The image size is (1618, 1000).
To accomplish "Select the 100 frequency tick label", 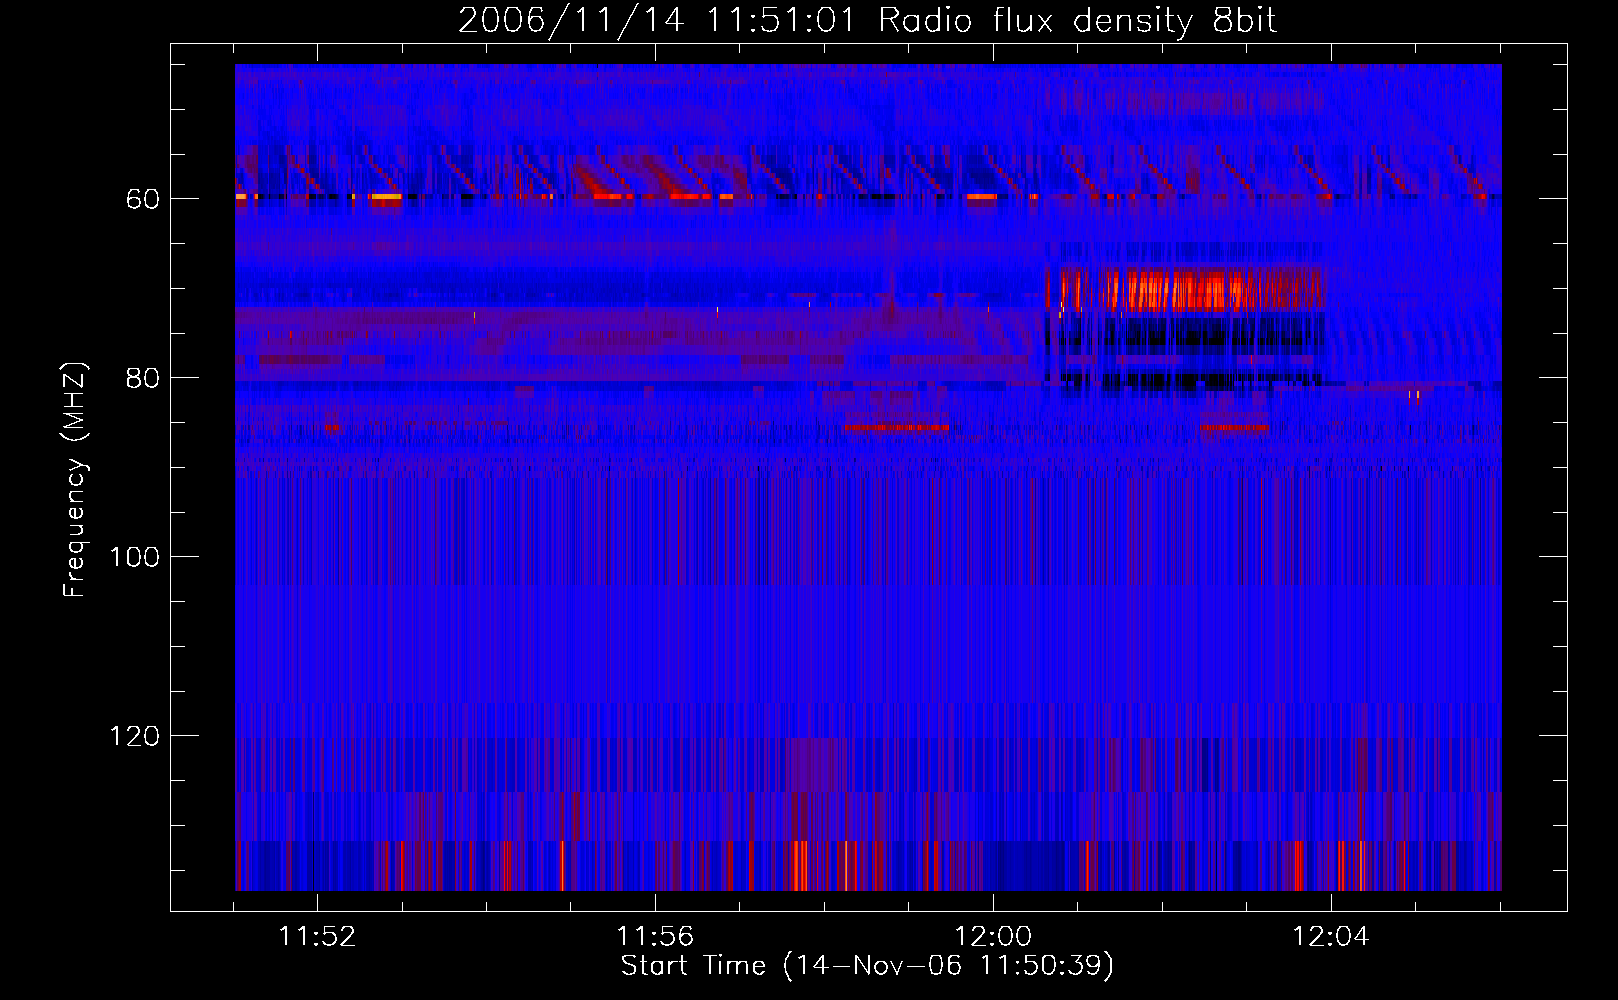I will pyautogui.click(x=135, y=557).
